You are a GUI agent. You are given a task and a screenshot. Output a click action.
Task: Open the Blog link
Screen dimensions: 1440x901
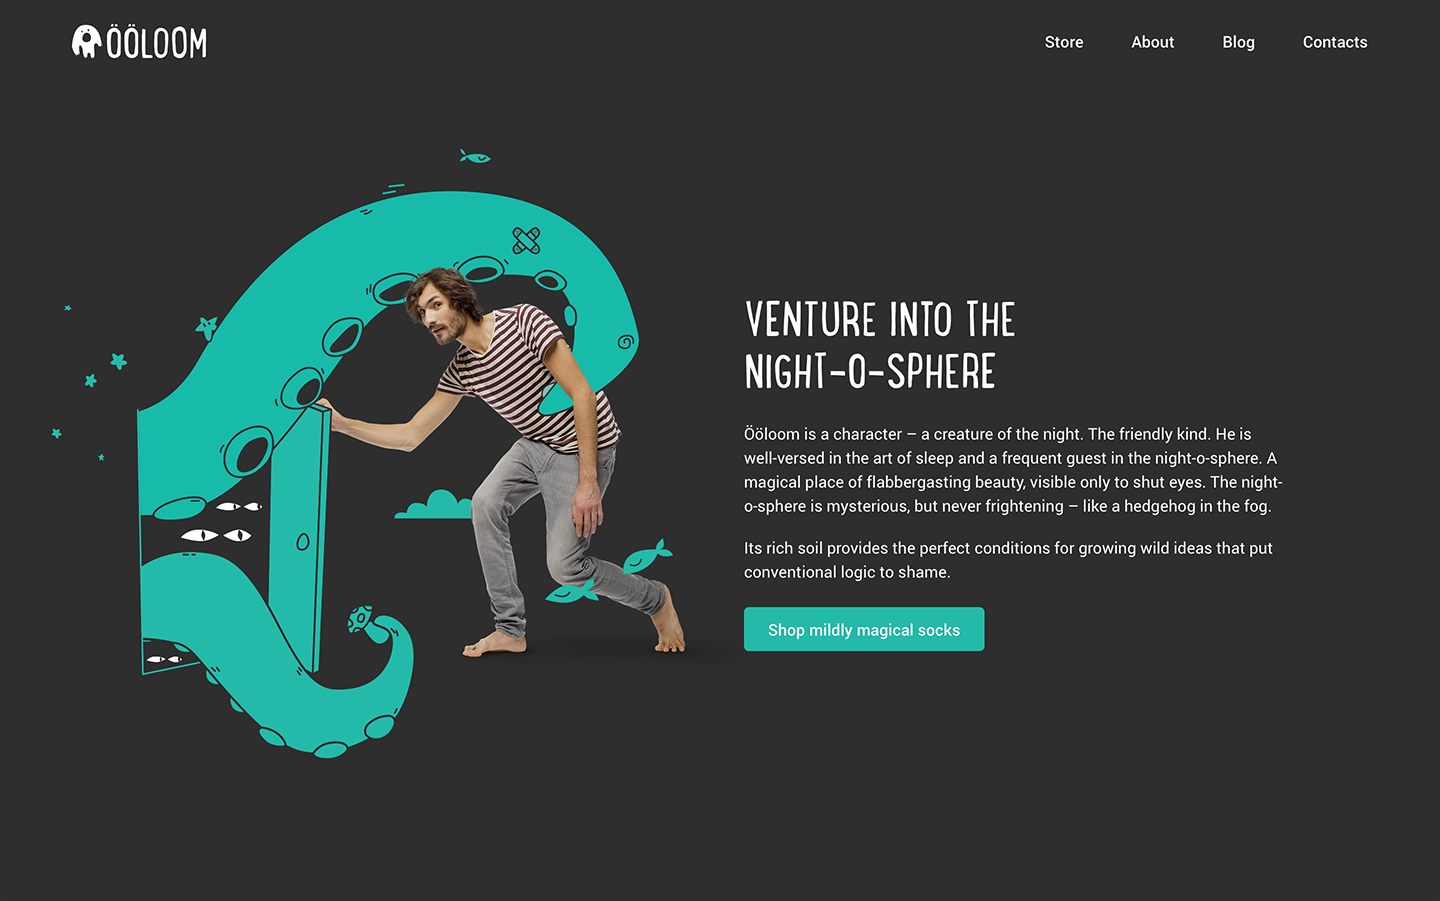pos(1238,42)
